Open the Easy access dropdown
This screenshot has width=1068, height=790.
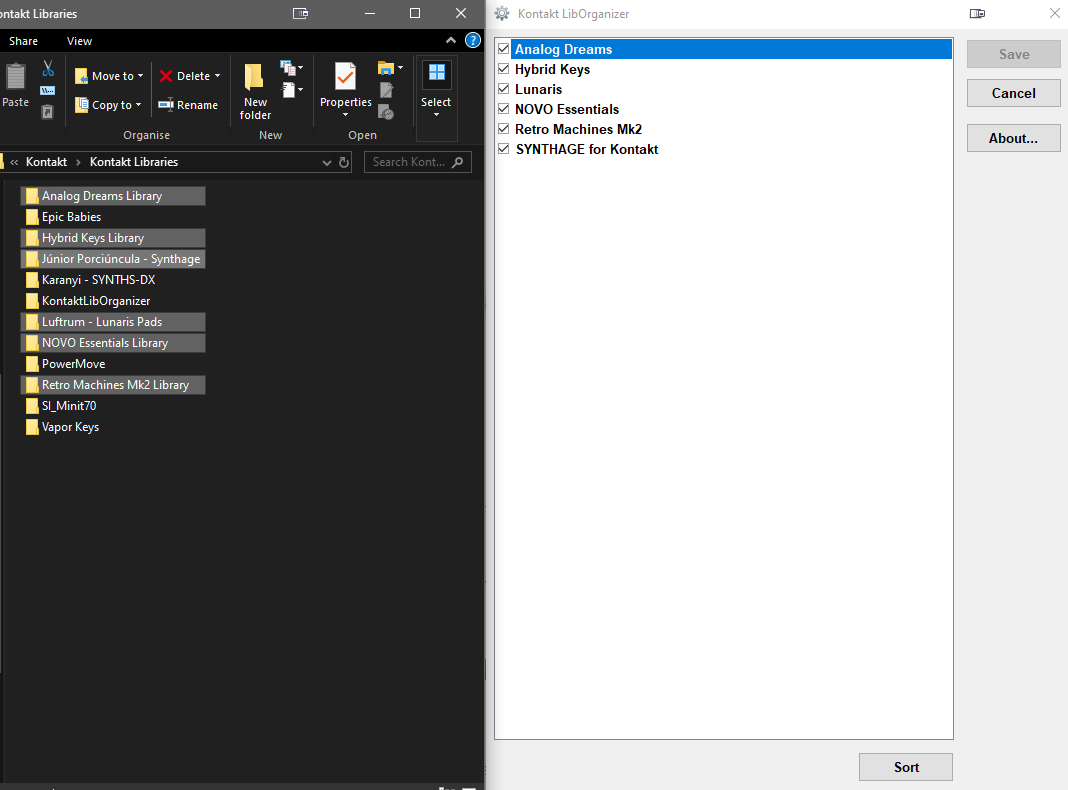(x=292, y=90)
